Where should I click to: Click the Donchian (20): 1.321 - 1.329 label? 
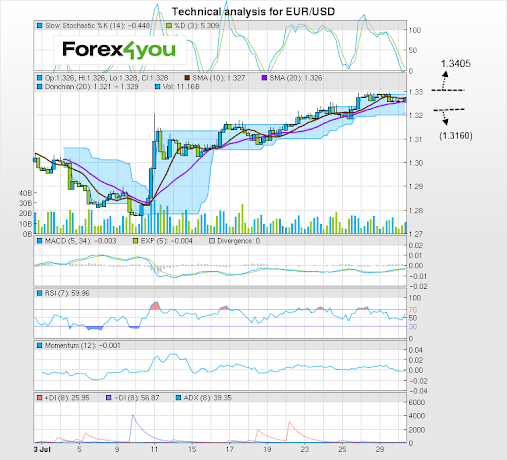tap(91, 87)
